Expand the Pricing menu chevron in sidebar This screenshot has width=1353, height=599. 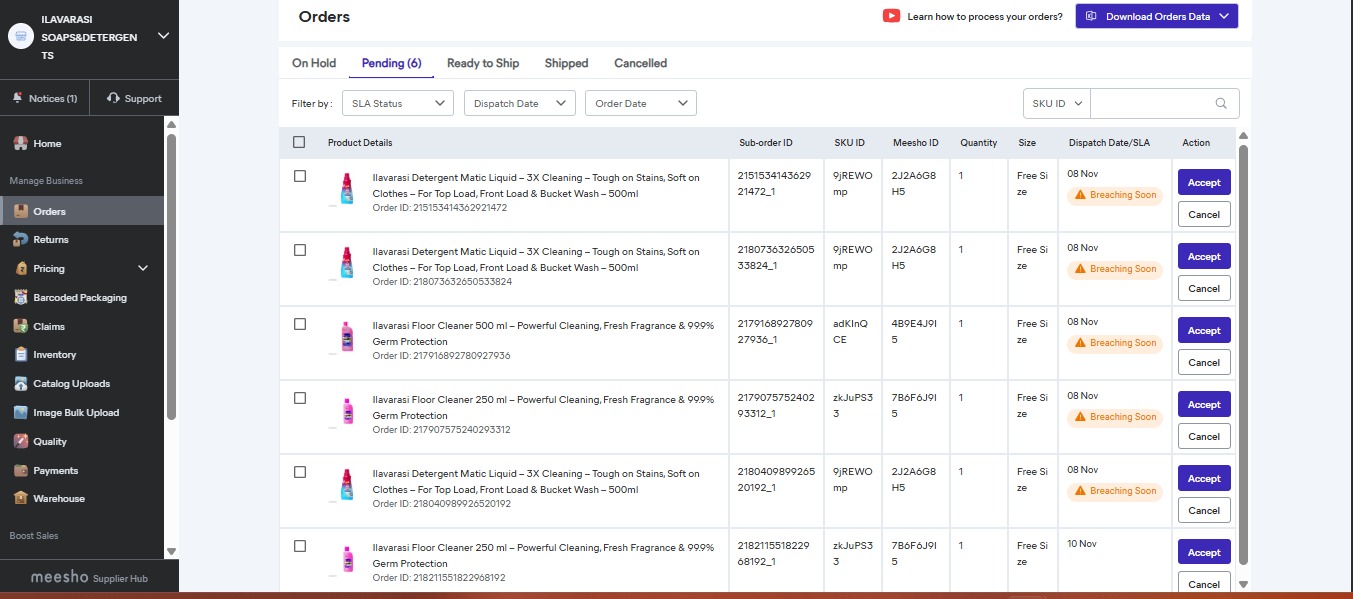coord(143,269)
